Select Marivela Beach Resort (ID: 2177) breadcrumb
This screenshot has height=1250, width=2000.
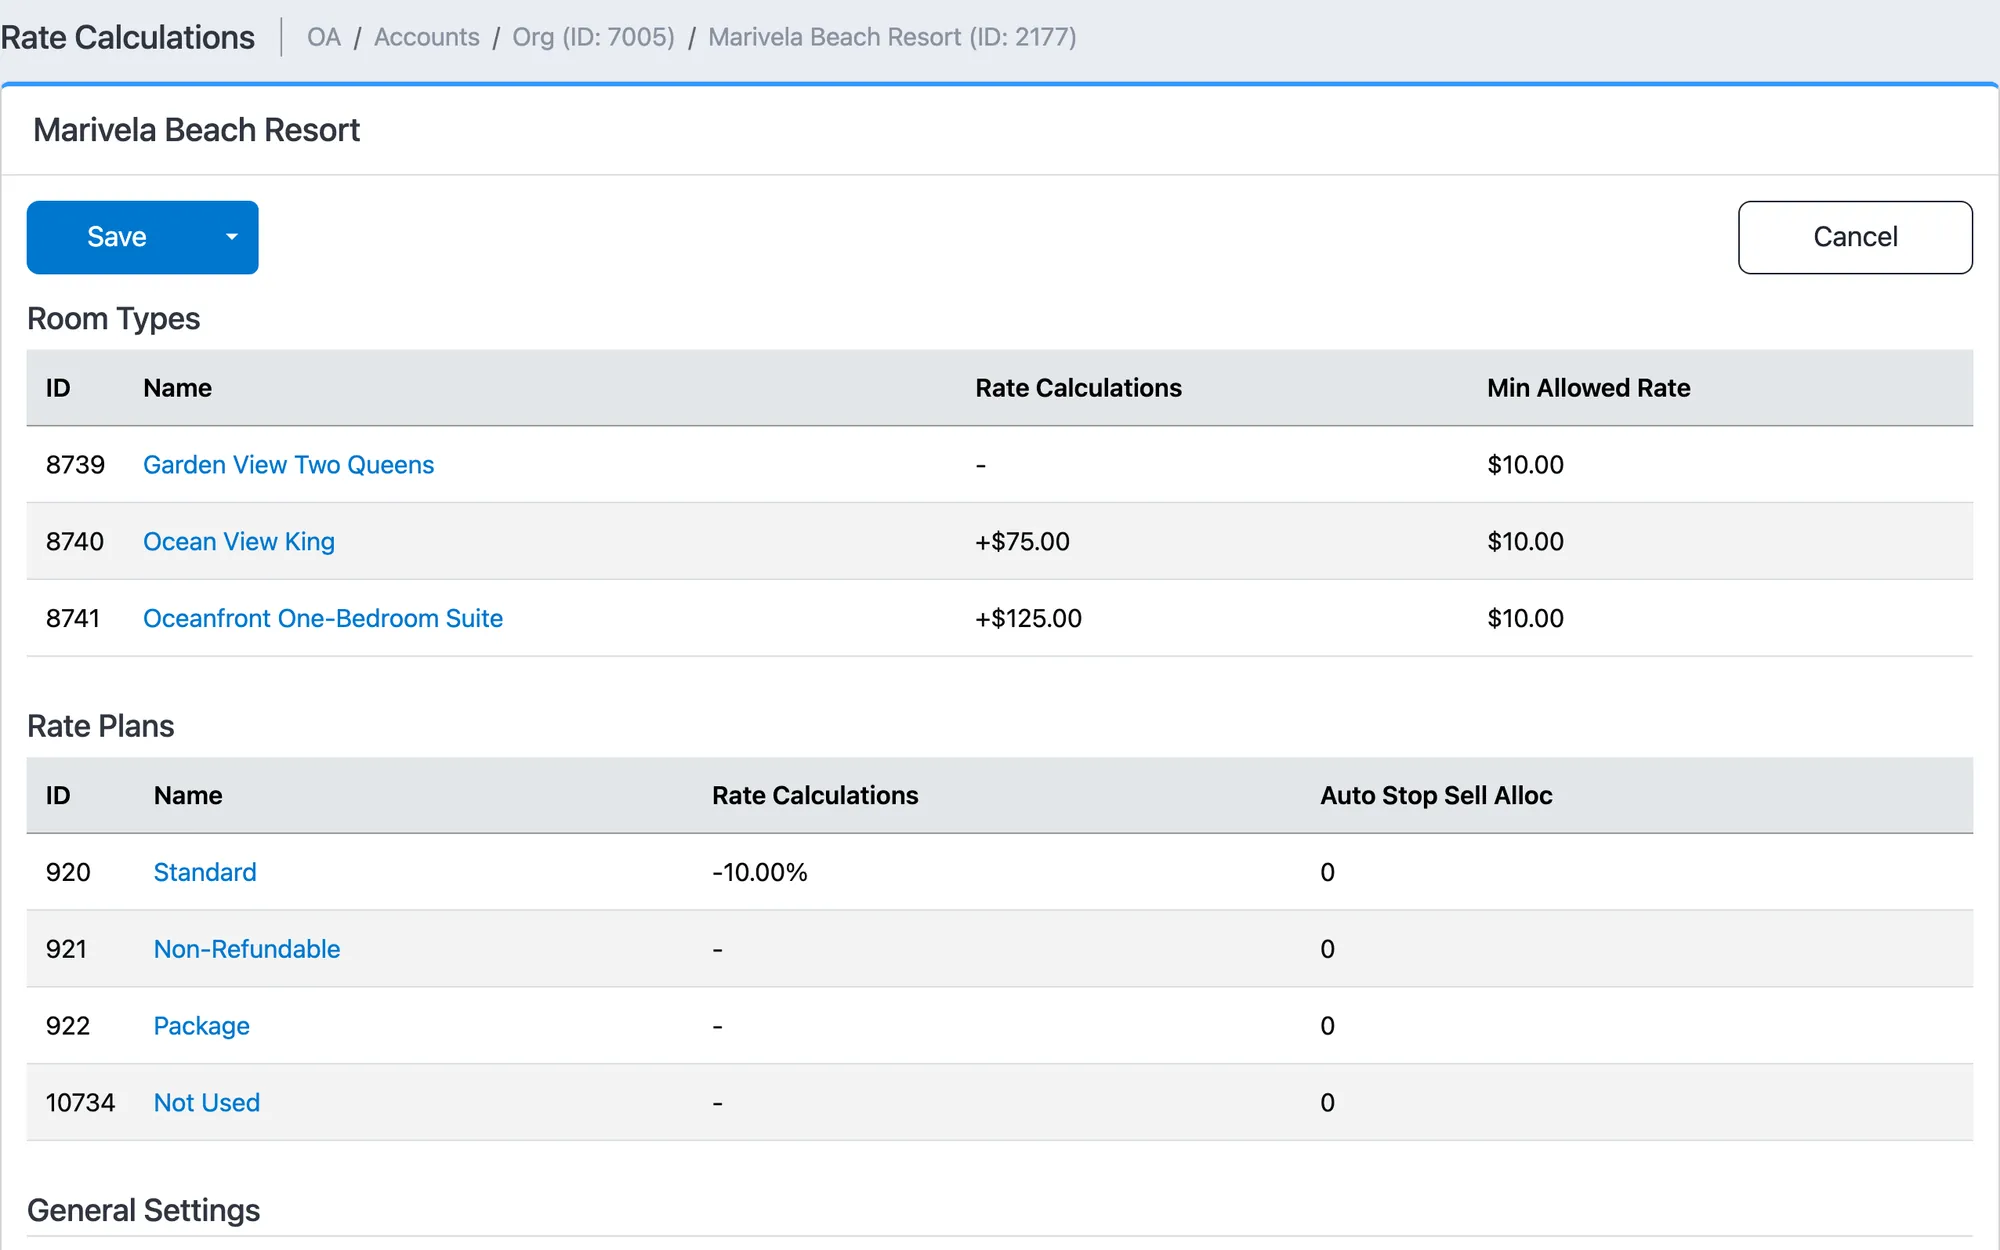coord(892,37)
